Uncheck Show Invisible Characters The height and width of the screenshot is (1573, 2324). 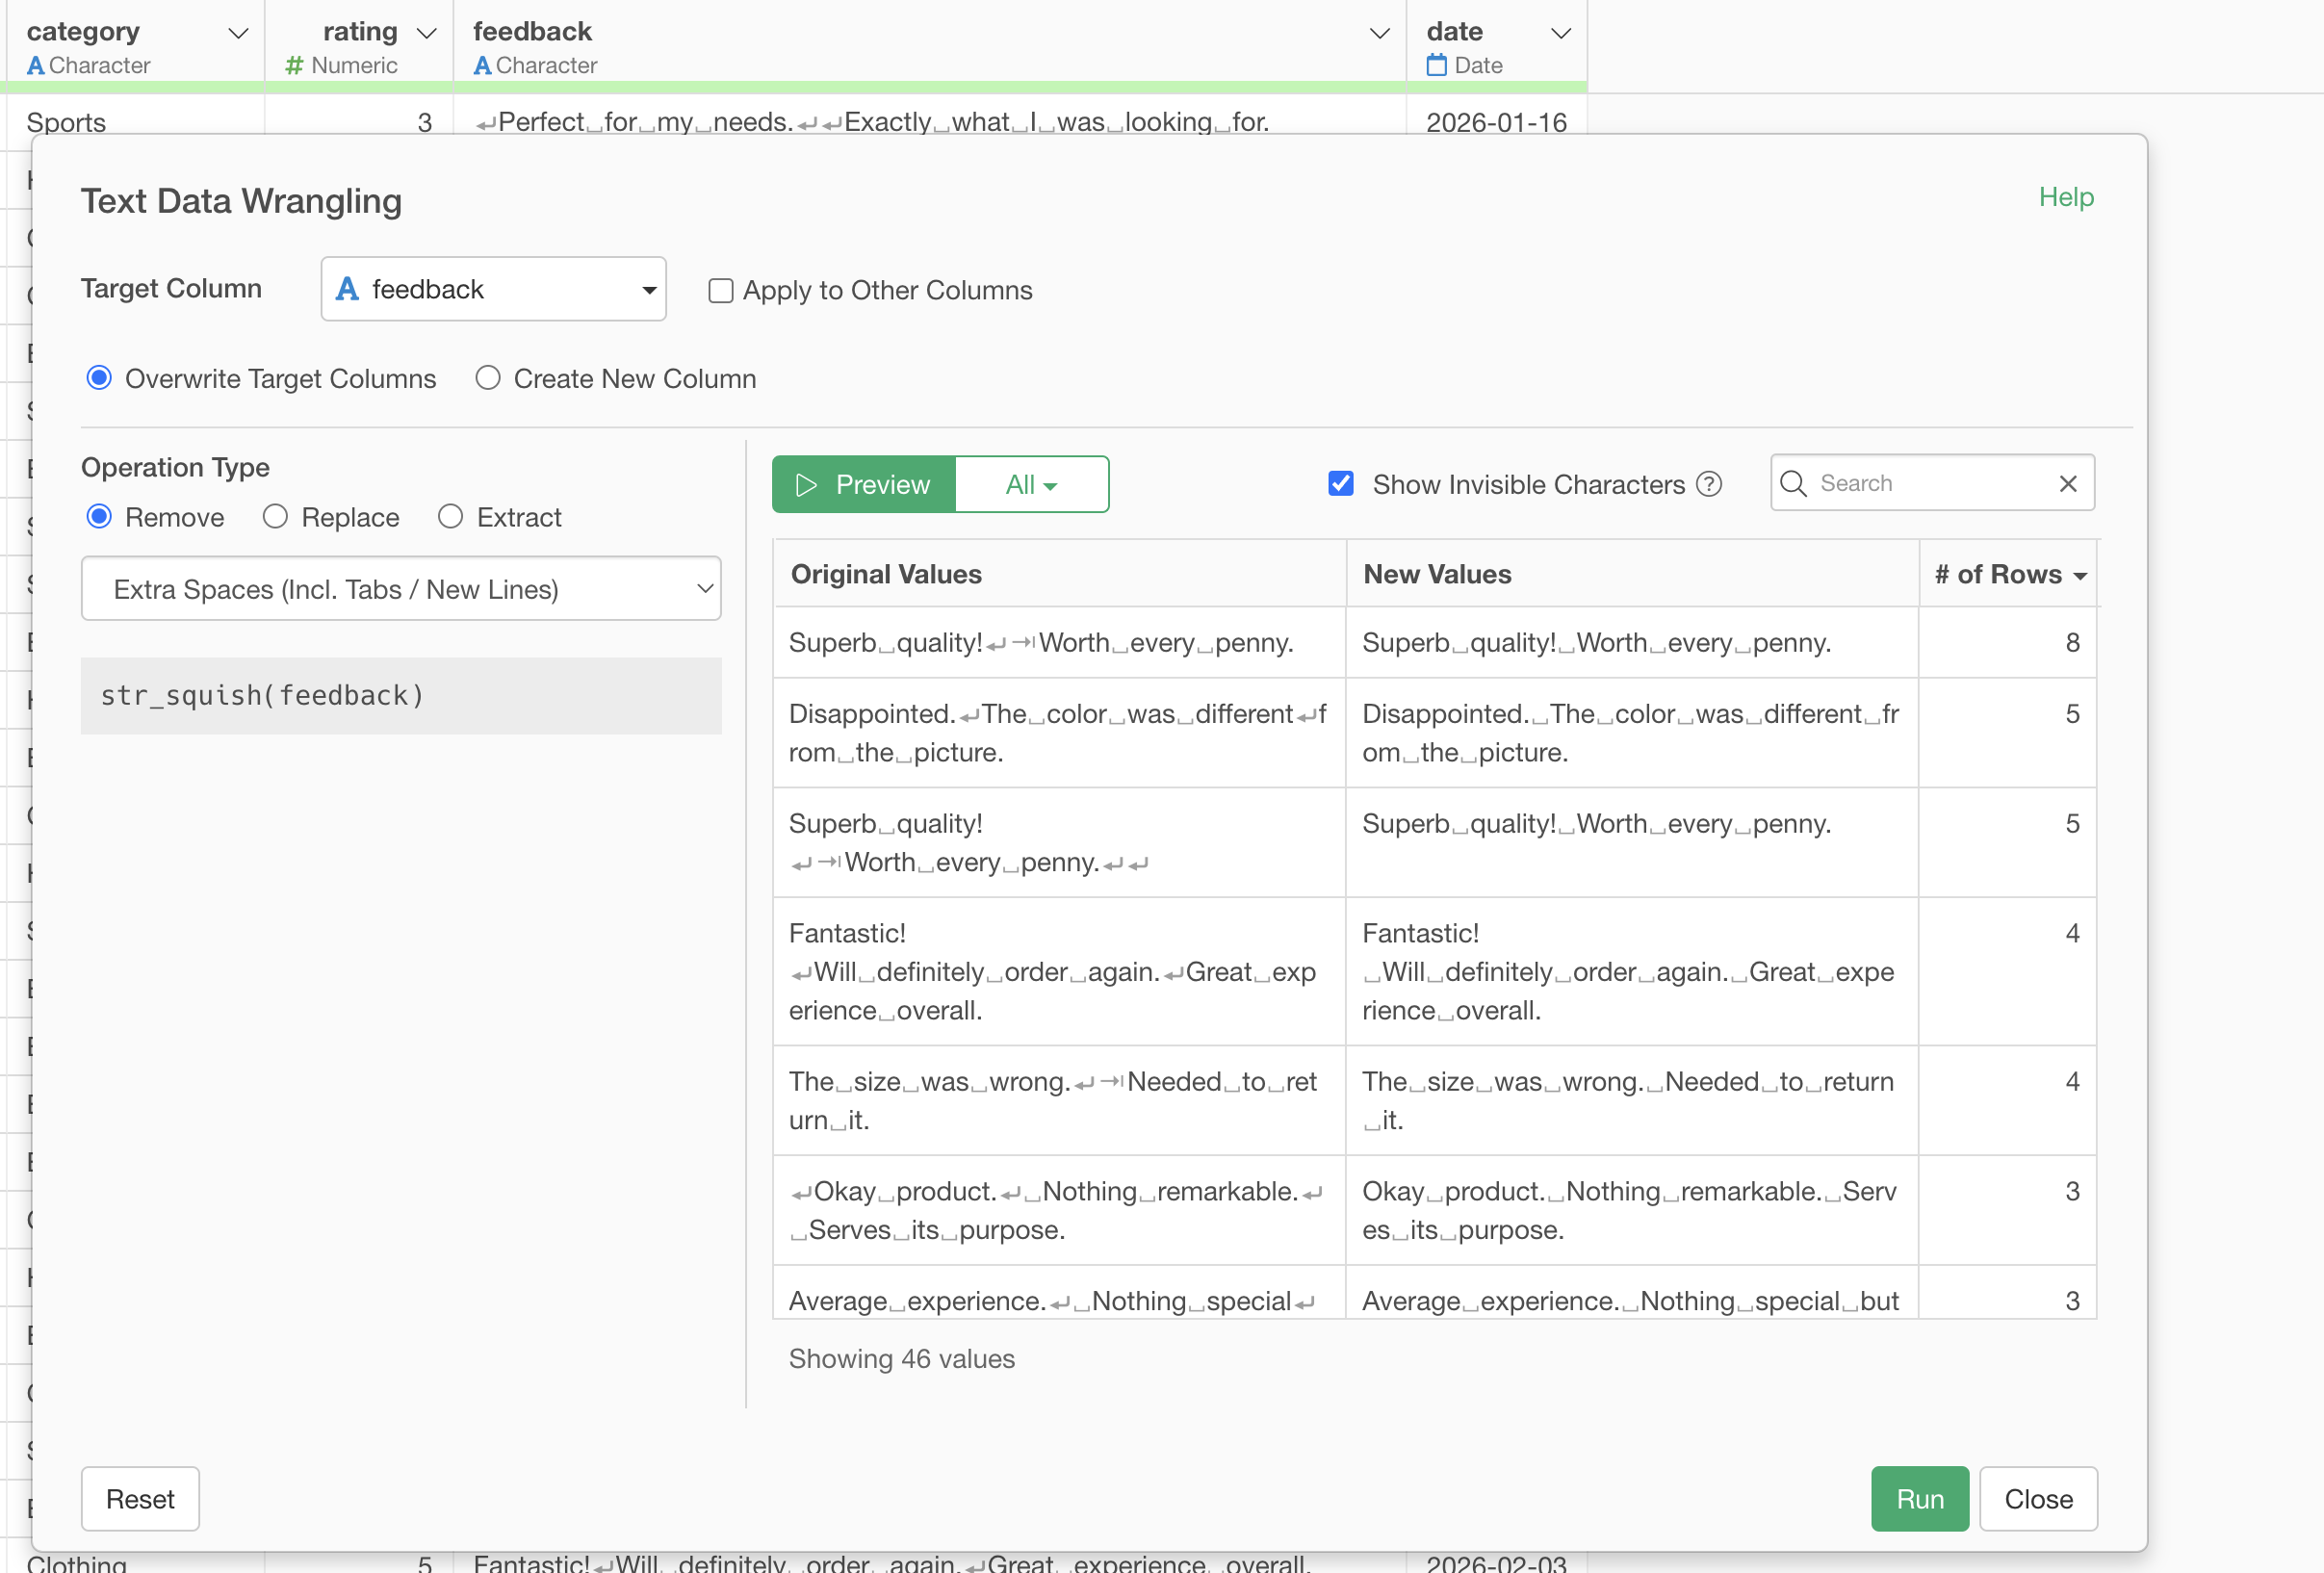pyautogui.click(x=1341, y=484)
